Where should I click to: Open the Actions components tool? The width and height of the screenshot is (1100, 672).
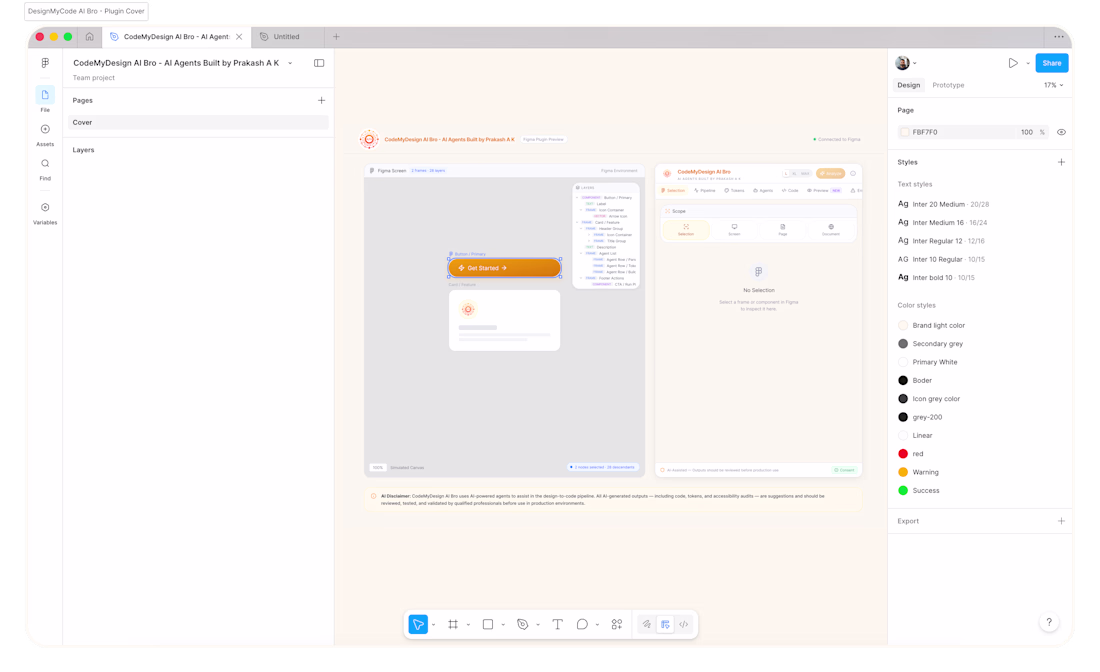pyautogui.click(x=617, y=624)
